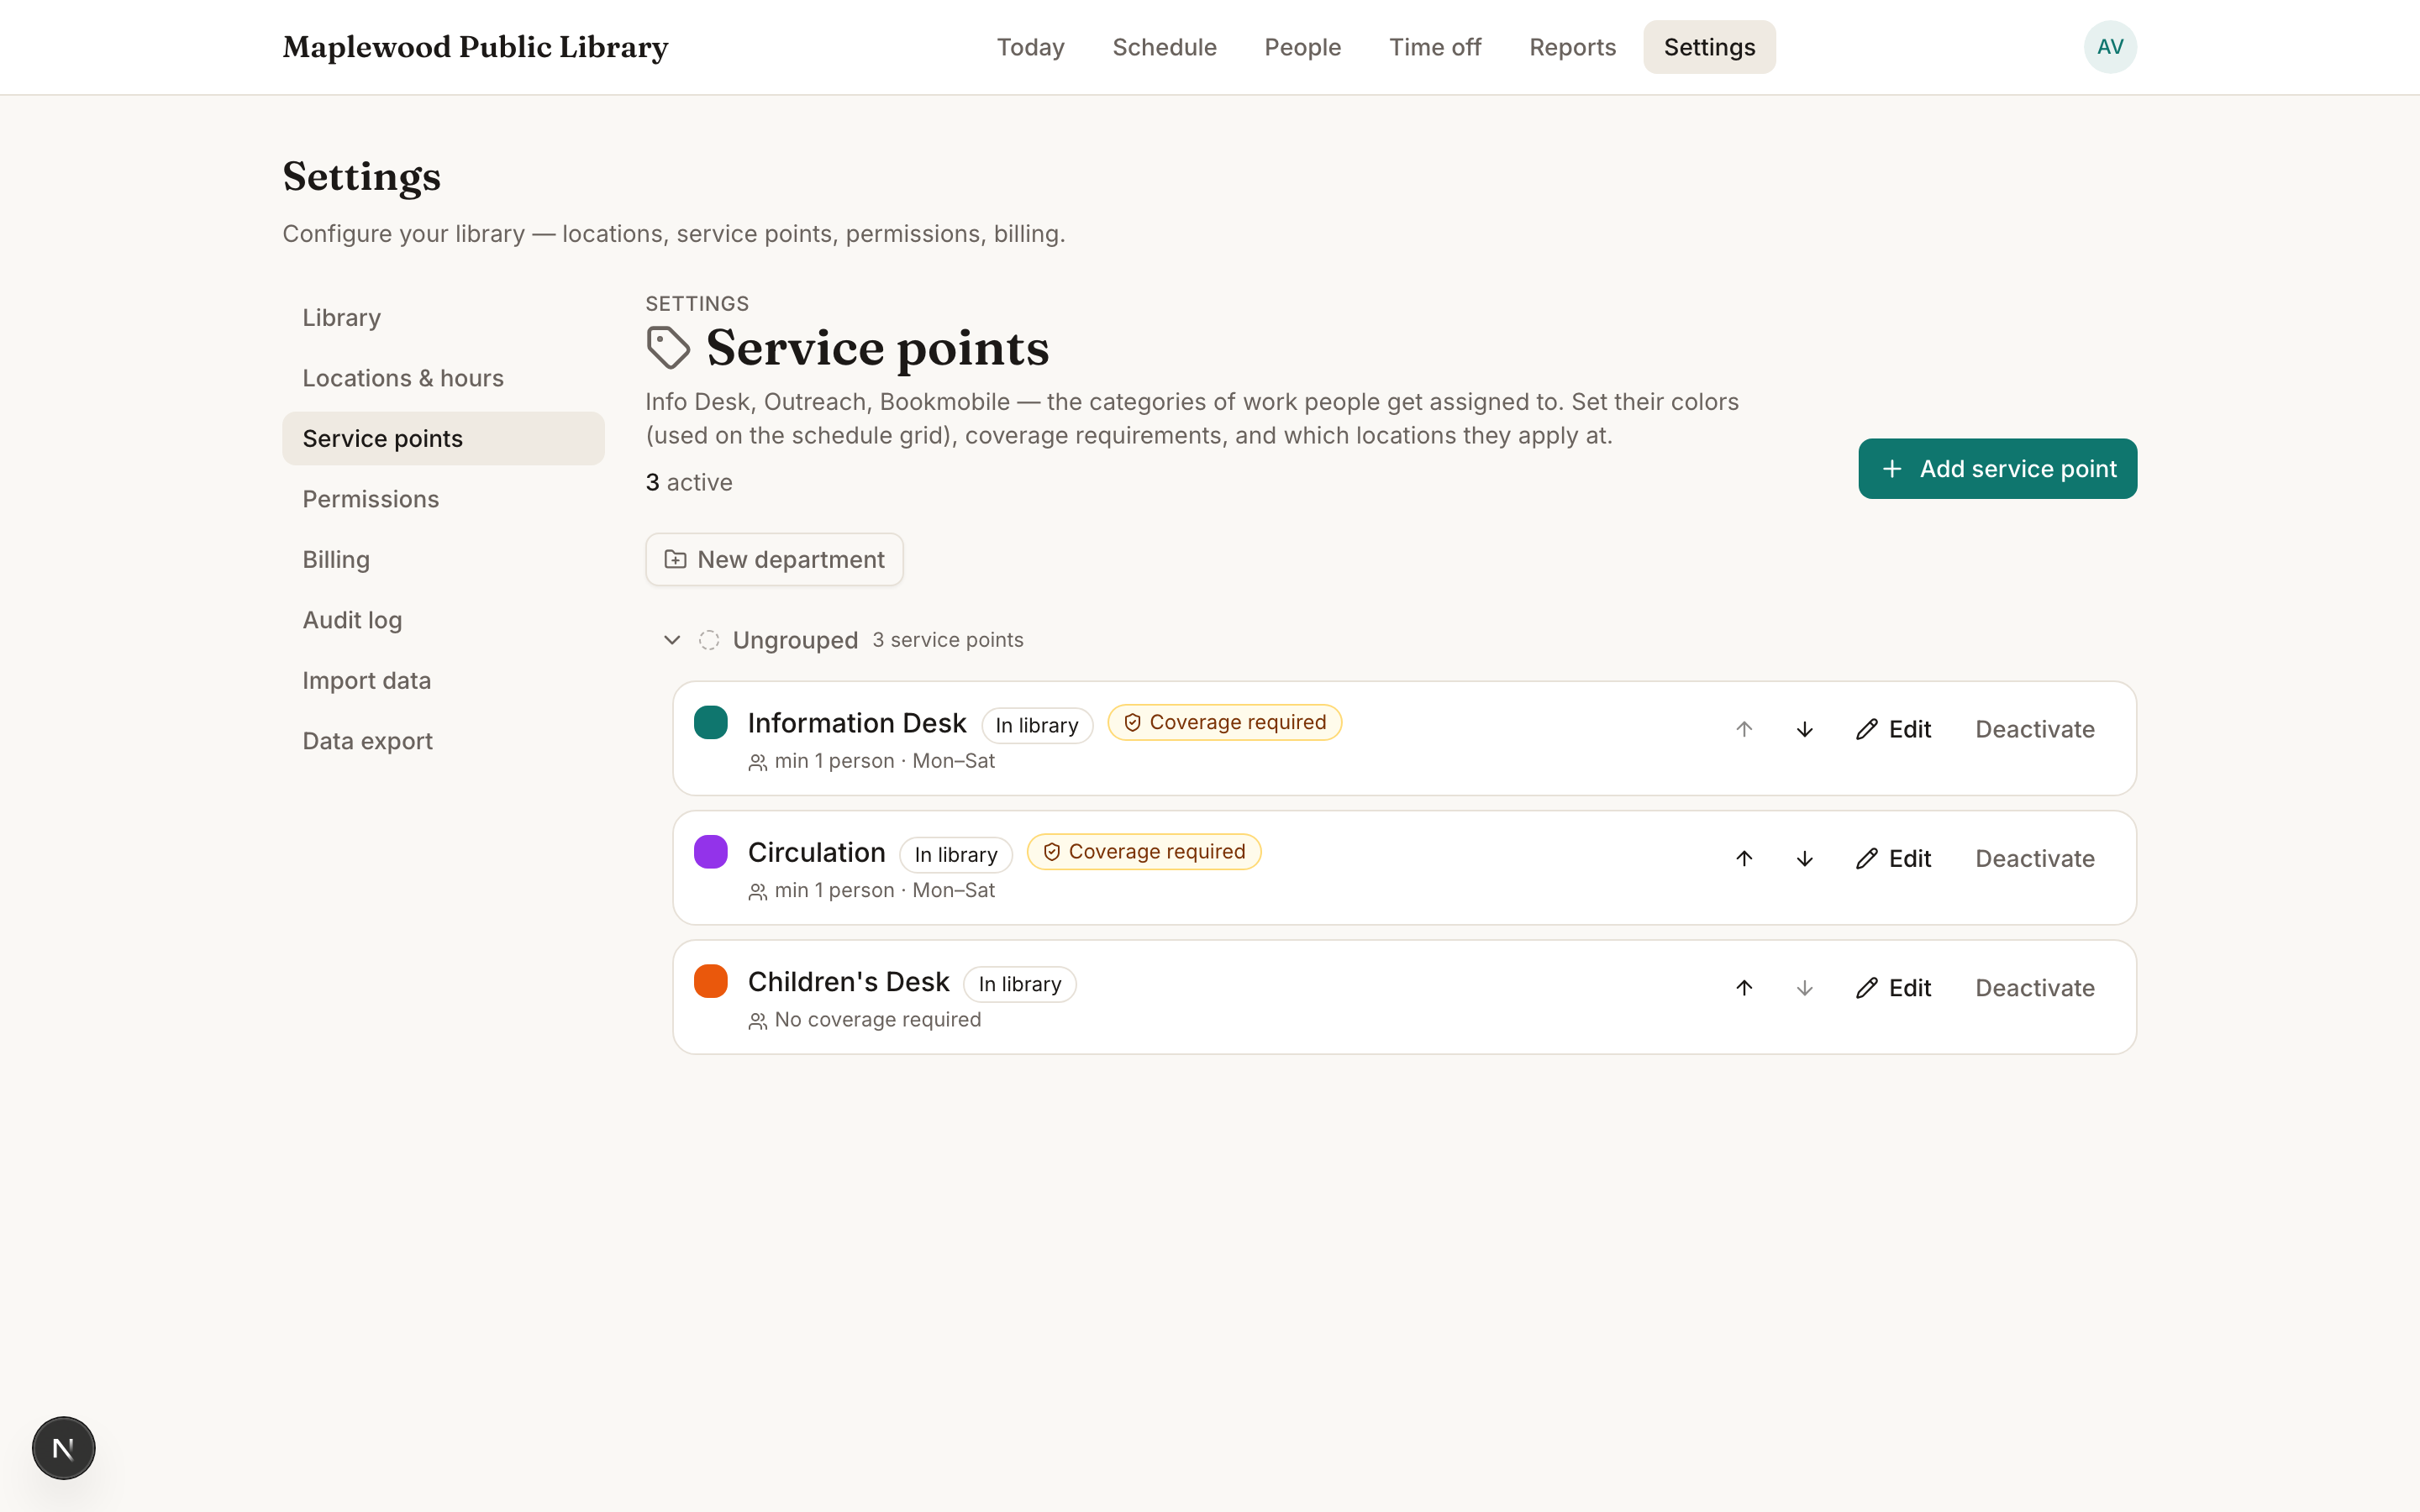Open the Time off tab
Viewport: 2420px width, 1512px height.
pyautogui.click(x=1435, y=47)
